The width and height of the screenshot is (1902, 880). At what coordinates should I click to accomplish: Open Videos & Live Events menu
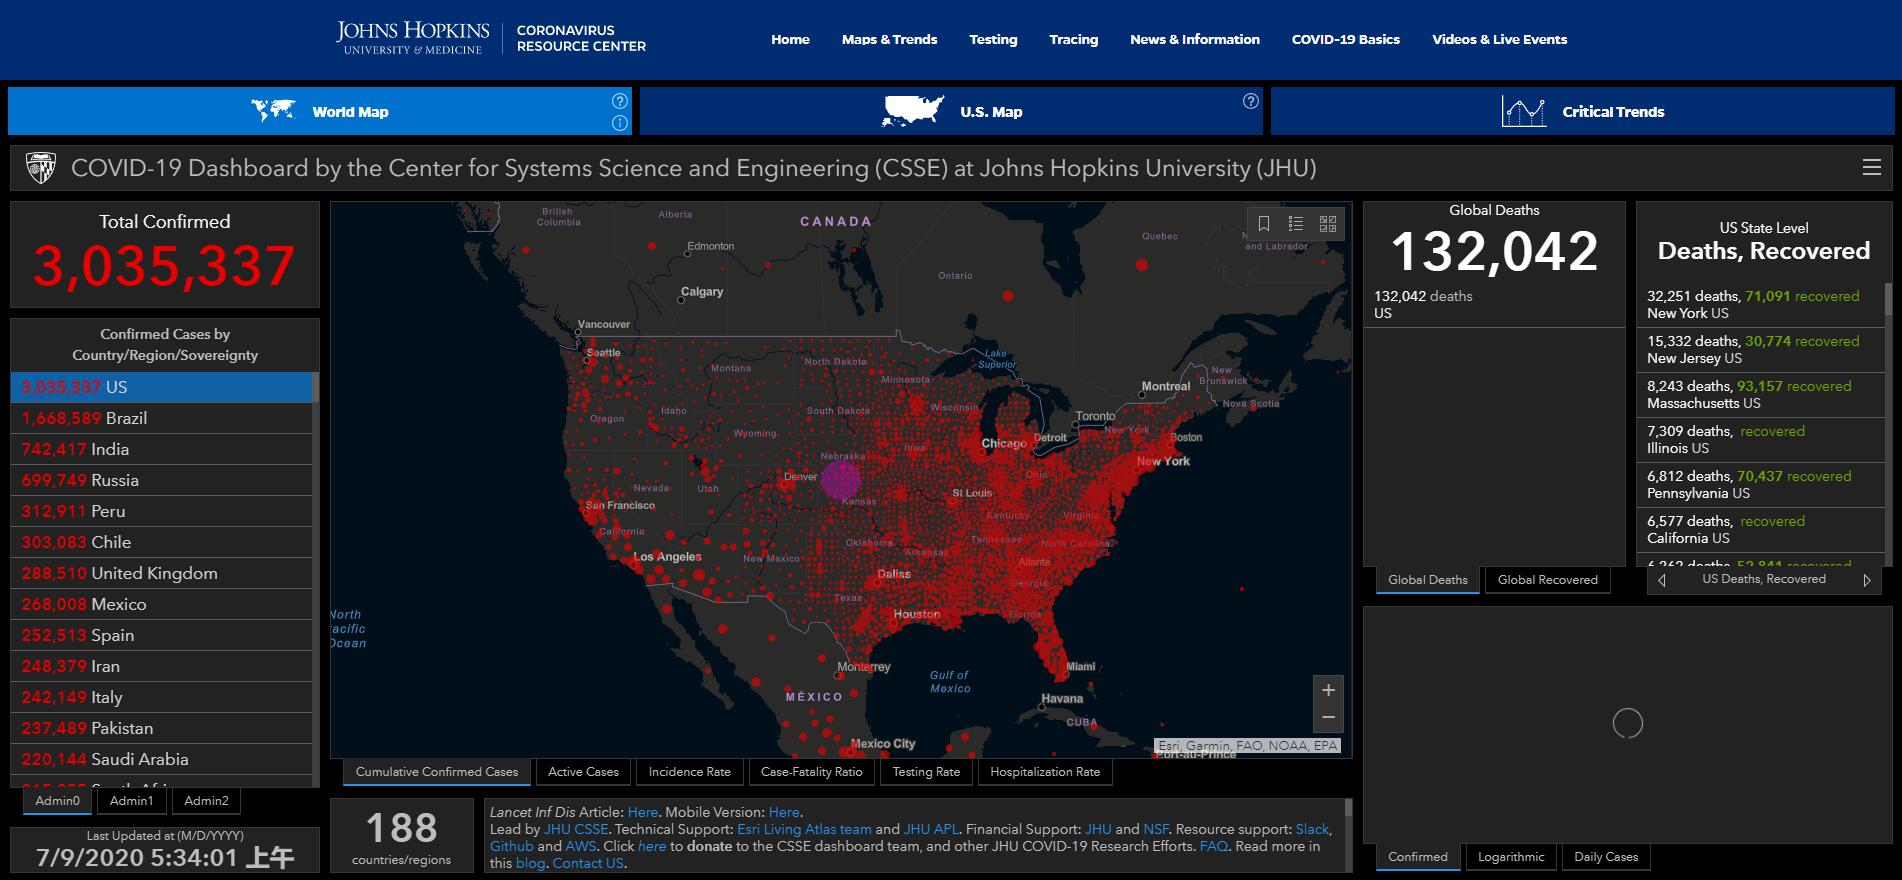coord(1500,40)
